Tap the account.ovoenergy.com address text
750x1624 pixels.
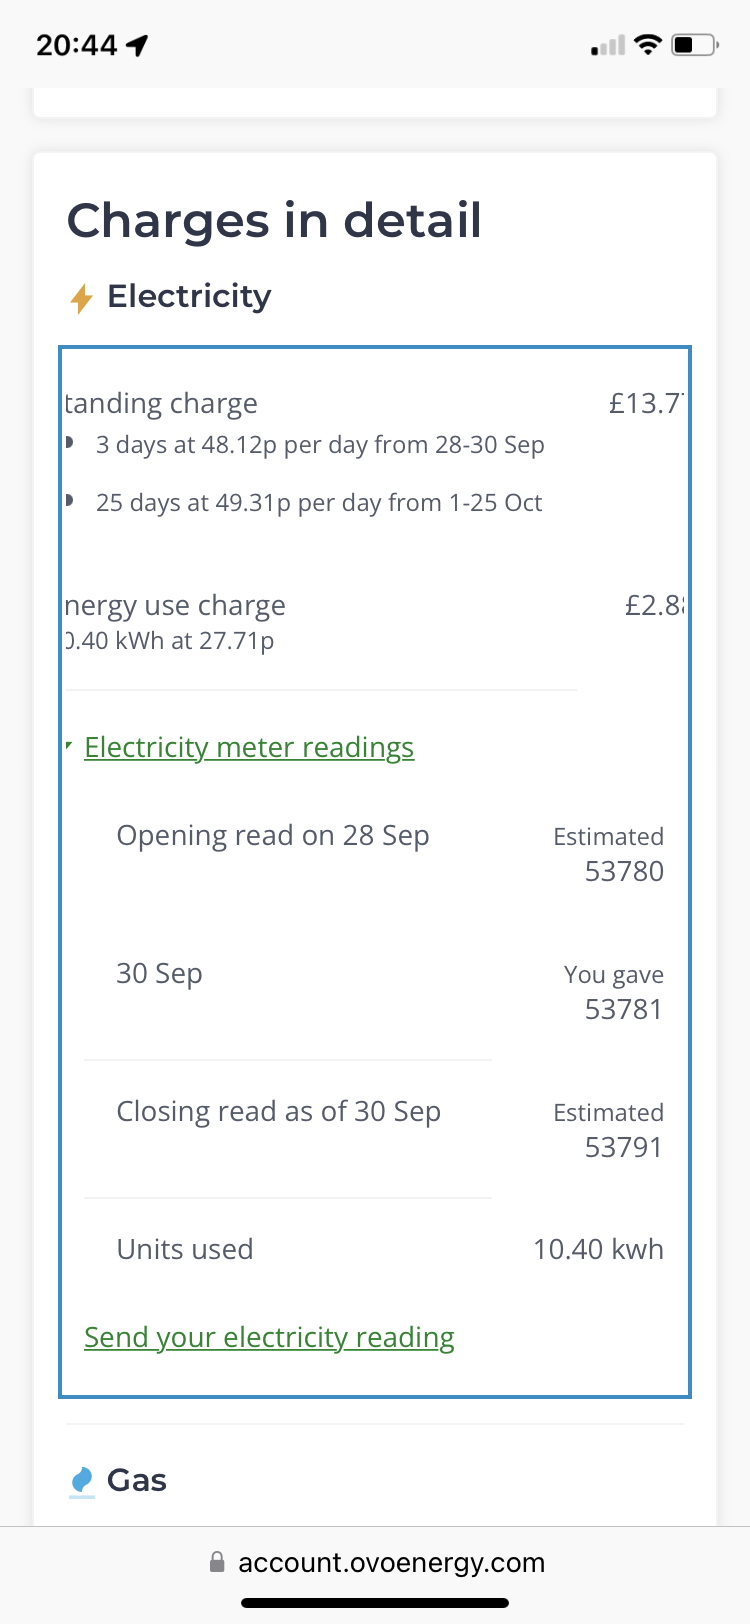coord(391,1562)
